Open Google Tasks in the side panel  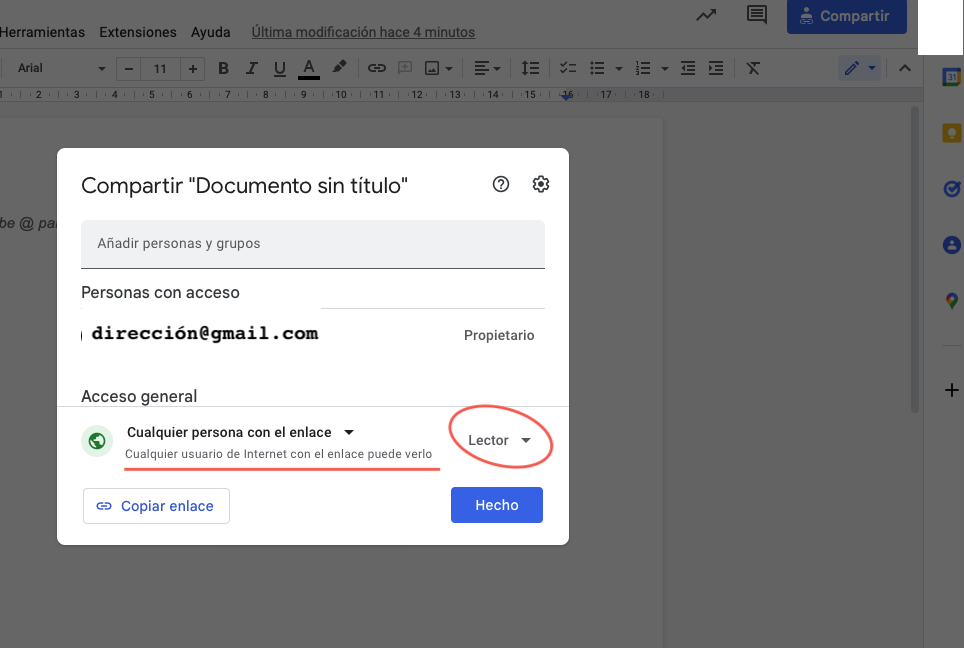[x=952, y=189]
